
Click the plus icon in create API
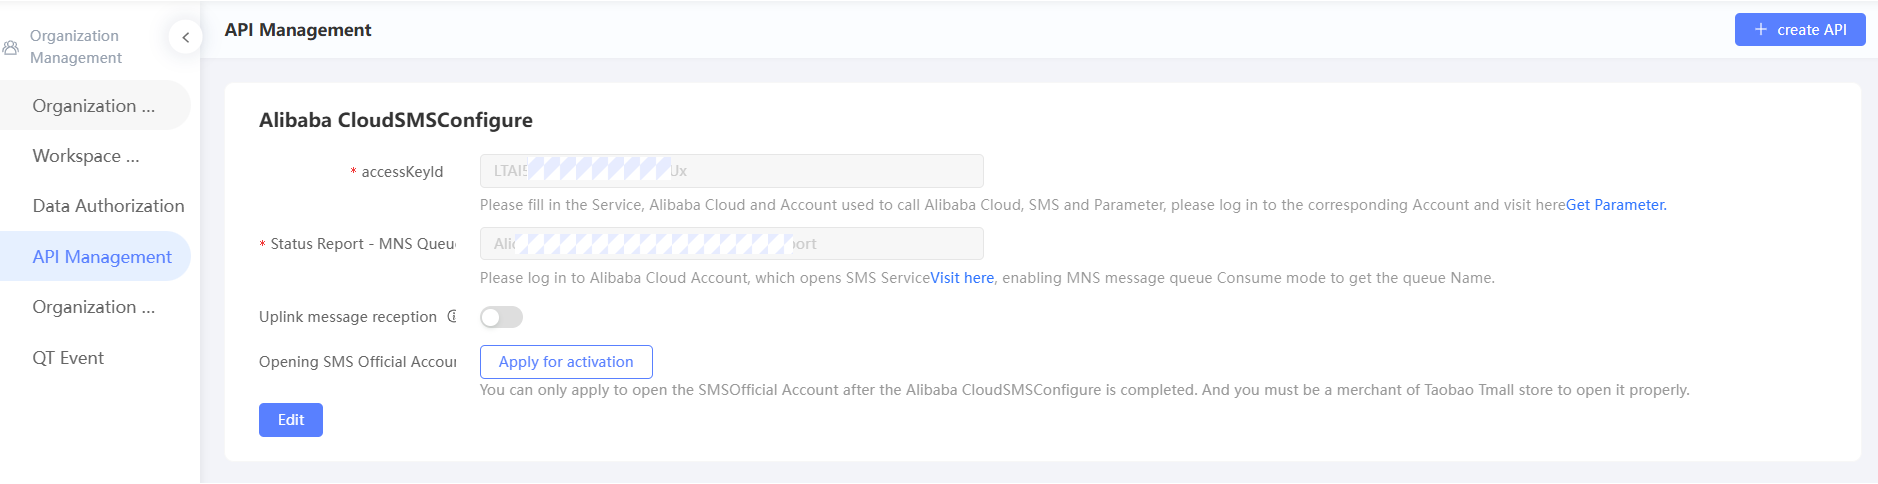(x=1761, y=30)
